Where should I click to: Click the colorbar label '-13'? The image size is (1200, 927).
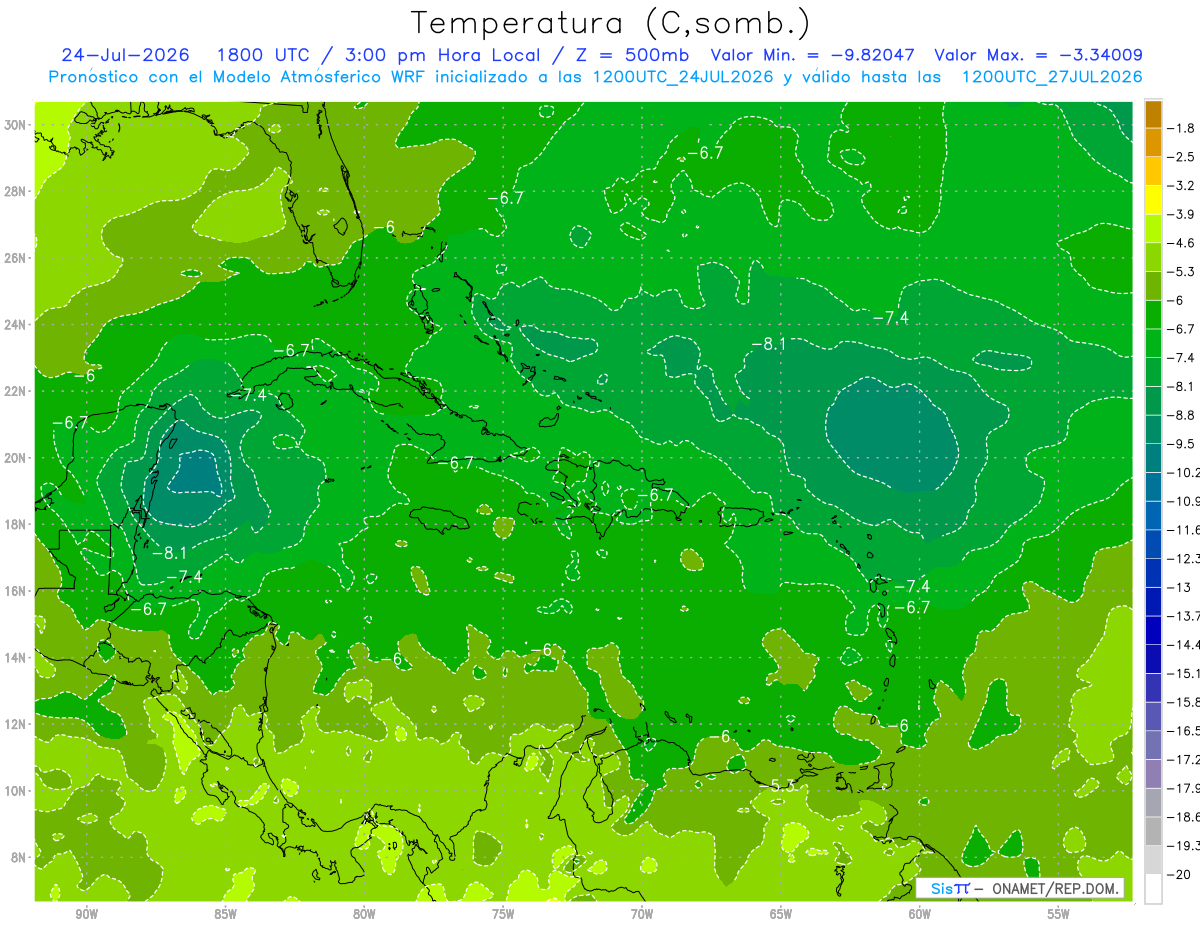[x=1179, y=586]
